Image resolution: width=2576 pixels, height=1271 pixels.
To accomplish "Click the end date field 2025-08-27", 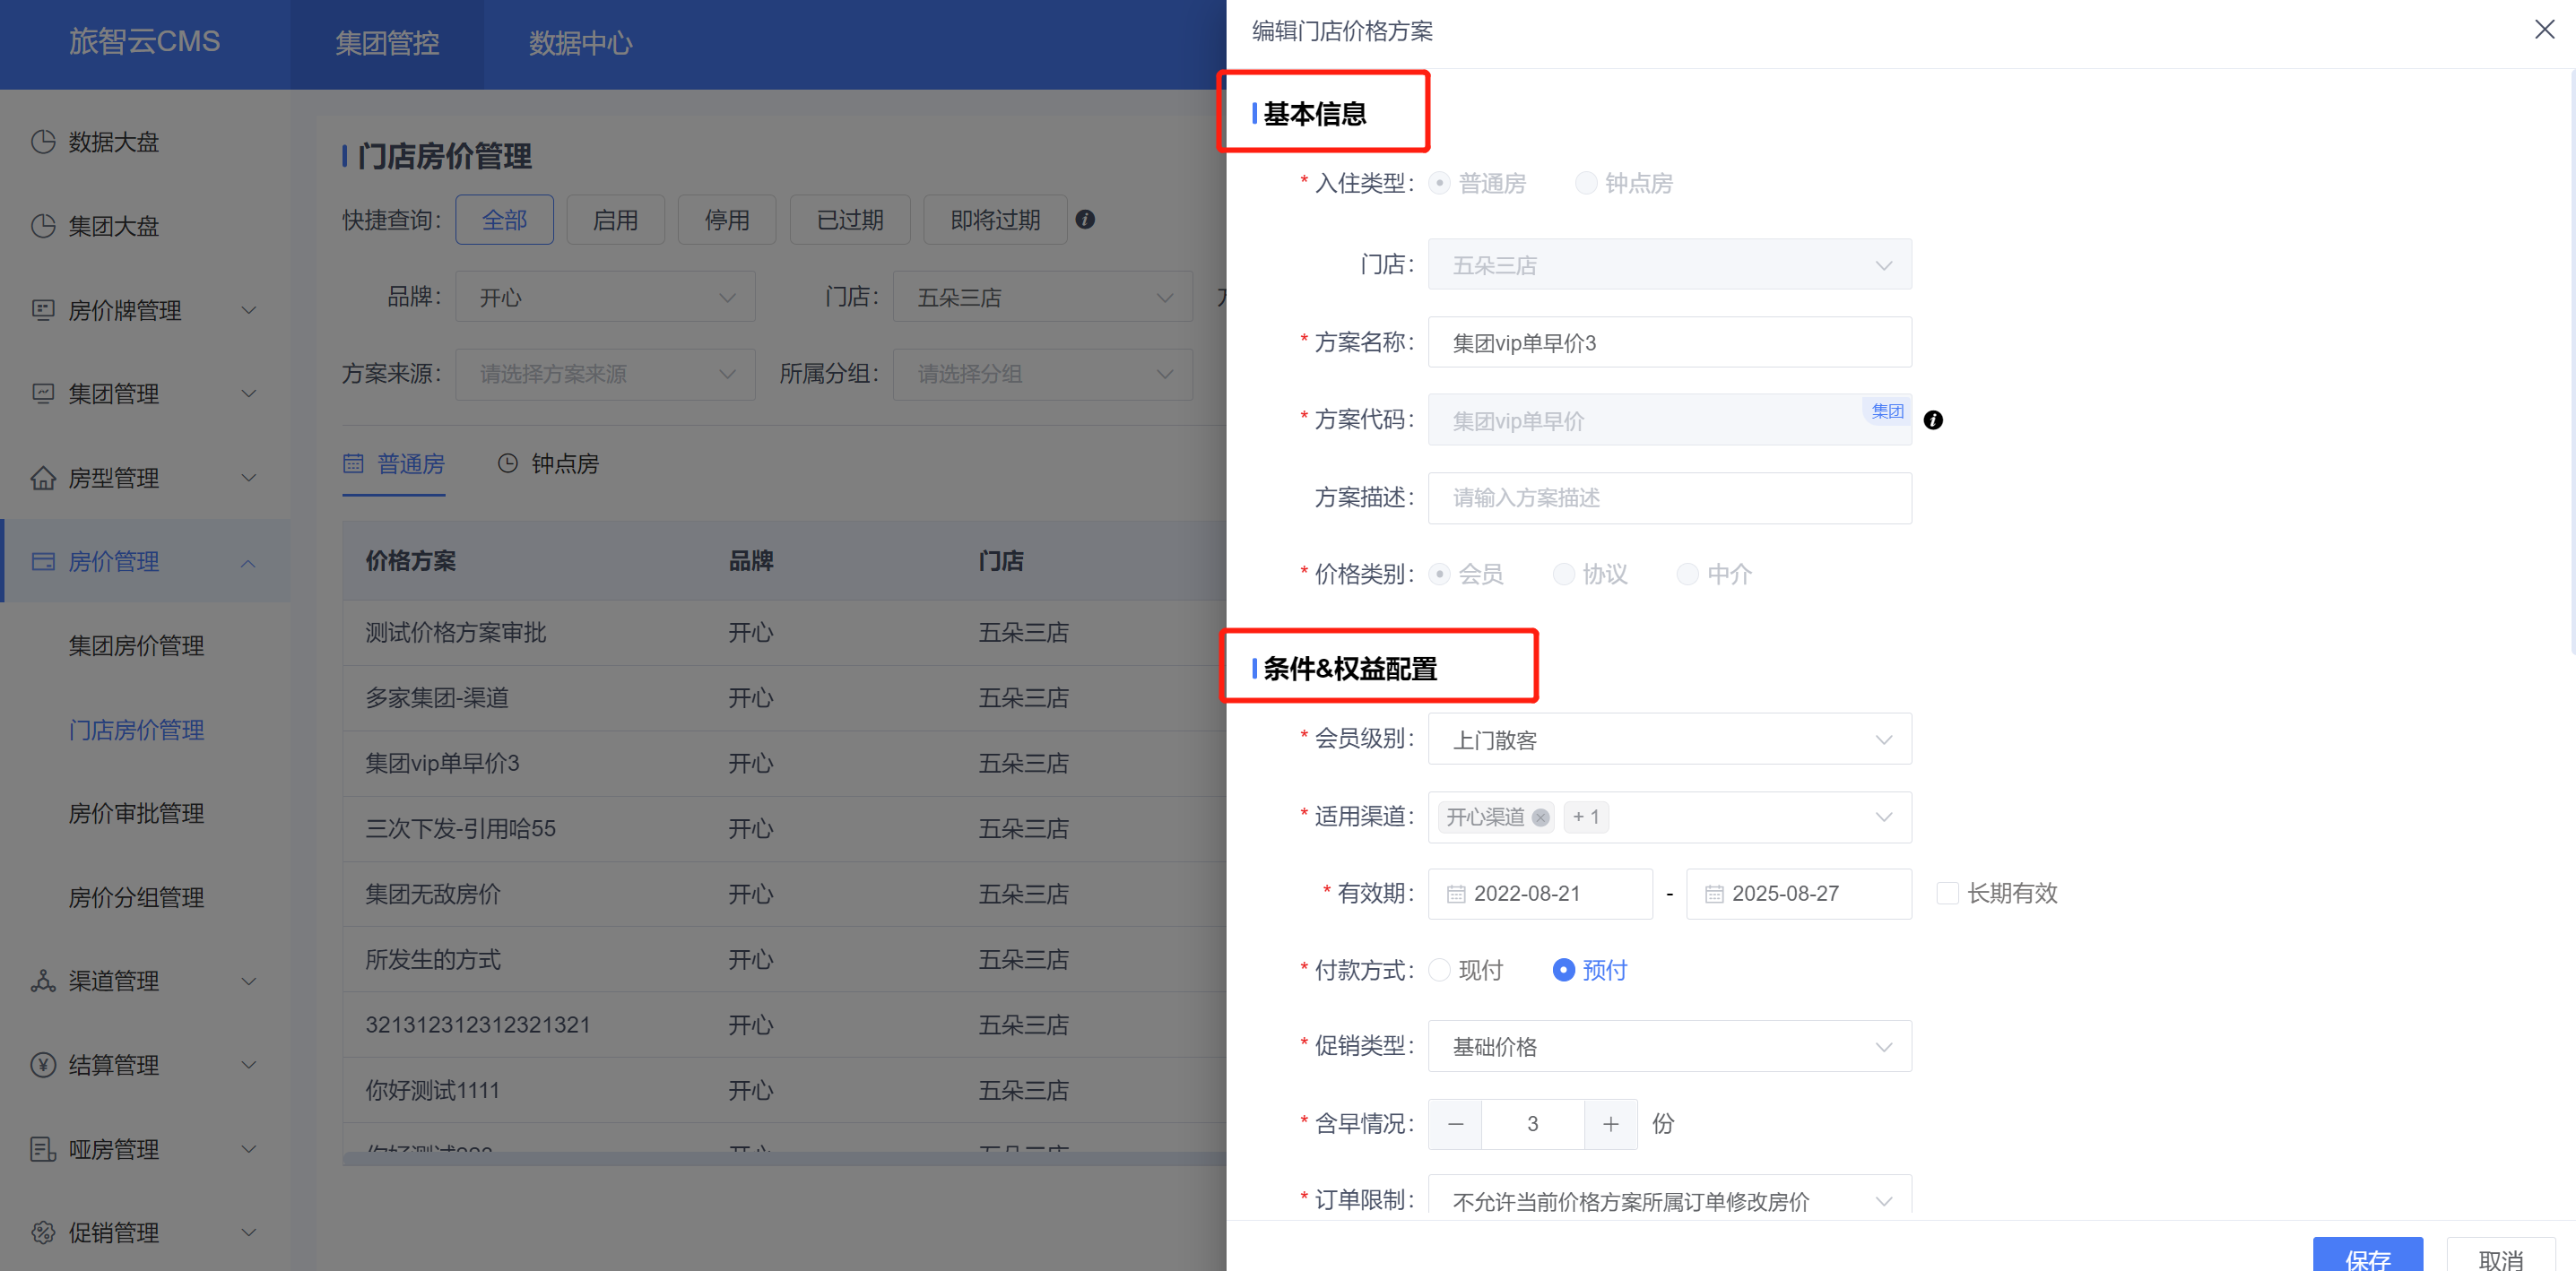I will coord(1798,894).
